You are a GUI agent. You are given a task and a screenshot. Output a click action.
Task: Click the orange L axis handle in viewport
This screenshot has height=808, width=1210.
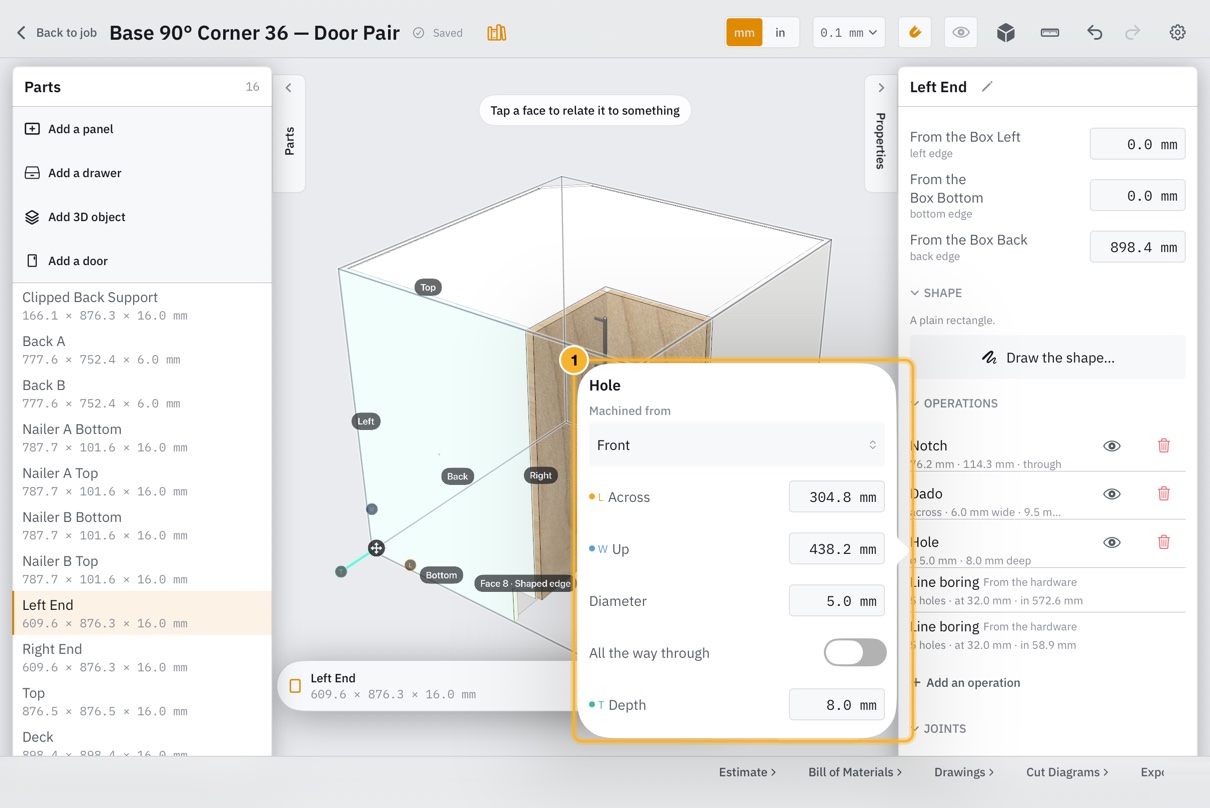410,565
